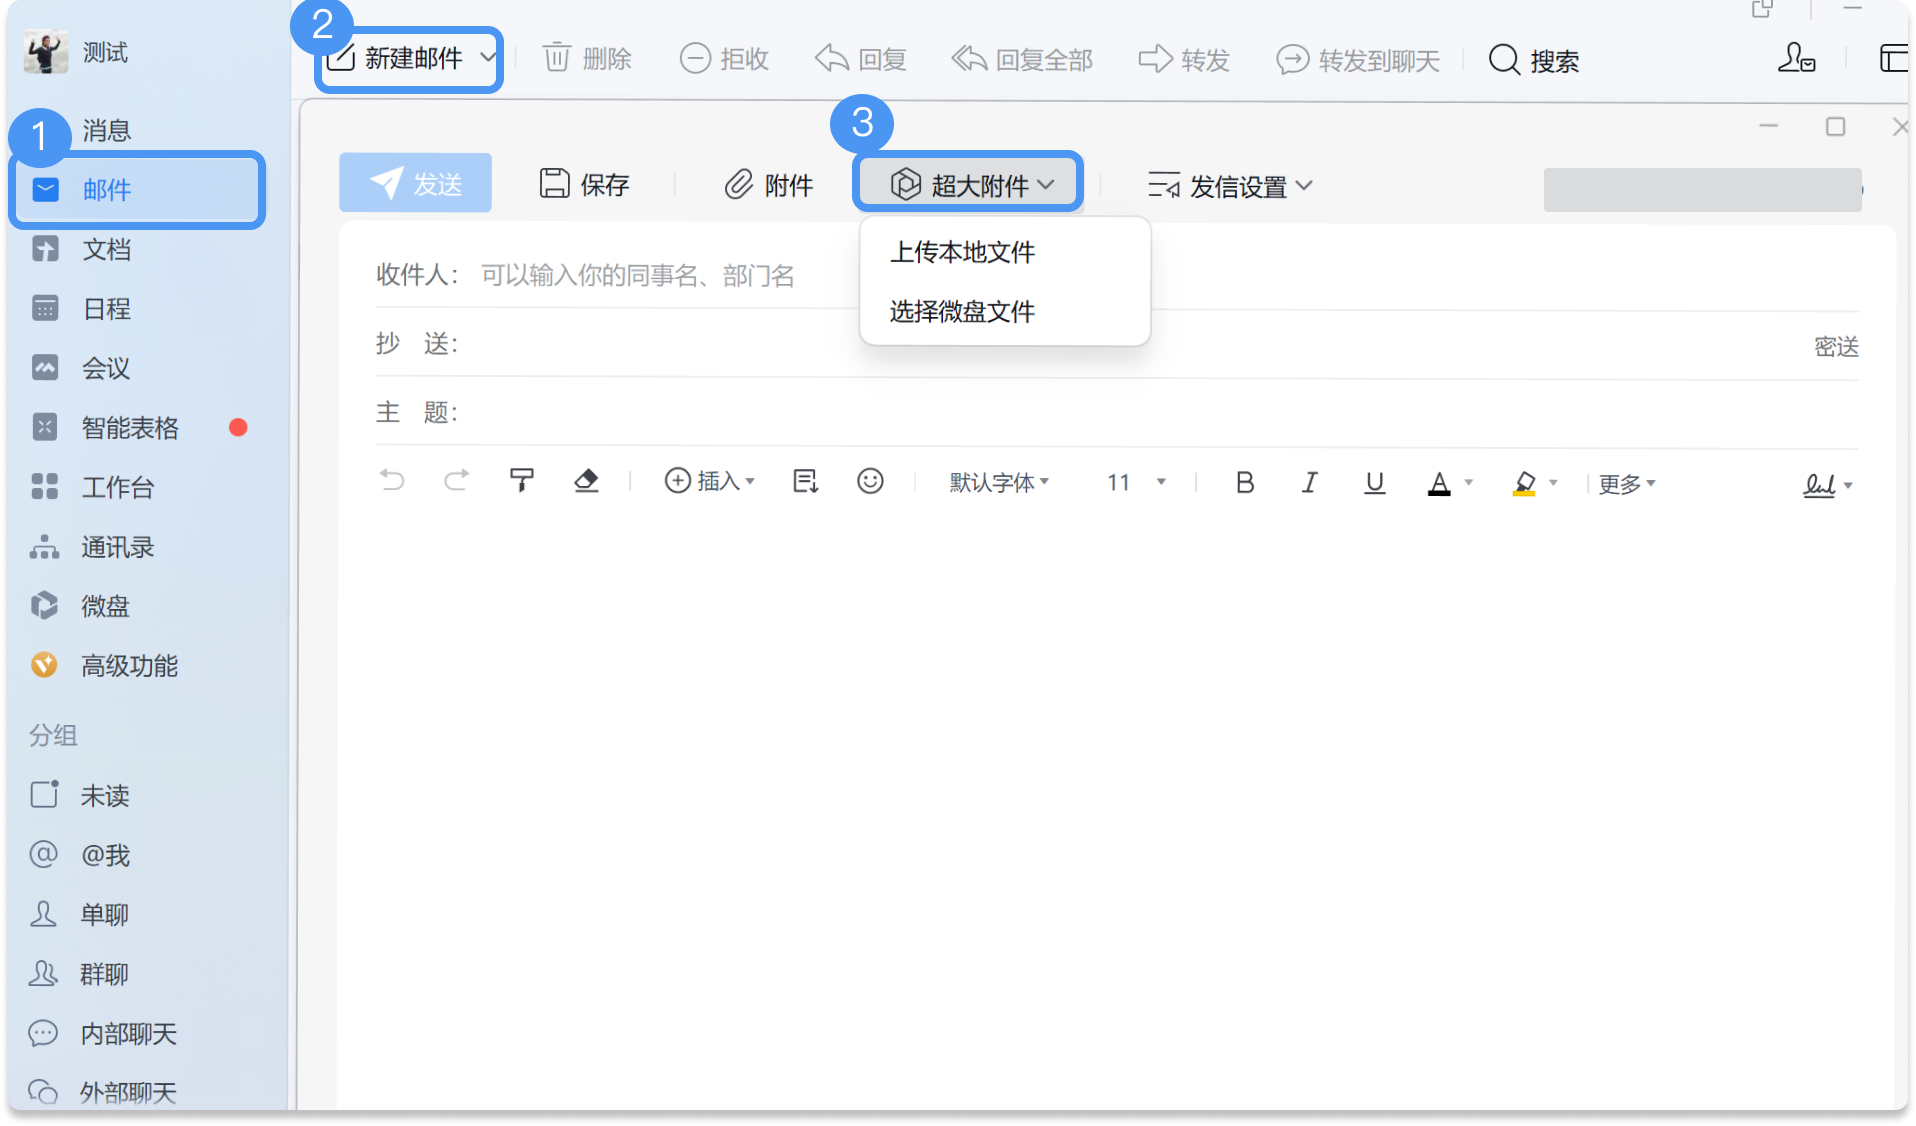Click the format painter icon
This screenshot has height=1126, width=1916.
(521, 481)
